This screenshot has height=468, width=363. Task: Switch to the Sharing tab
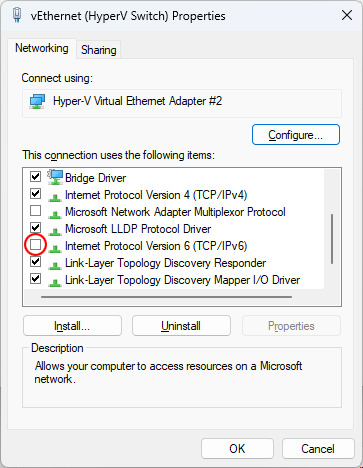pyautogui.click(x=99, y=50)
